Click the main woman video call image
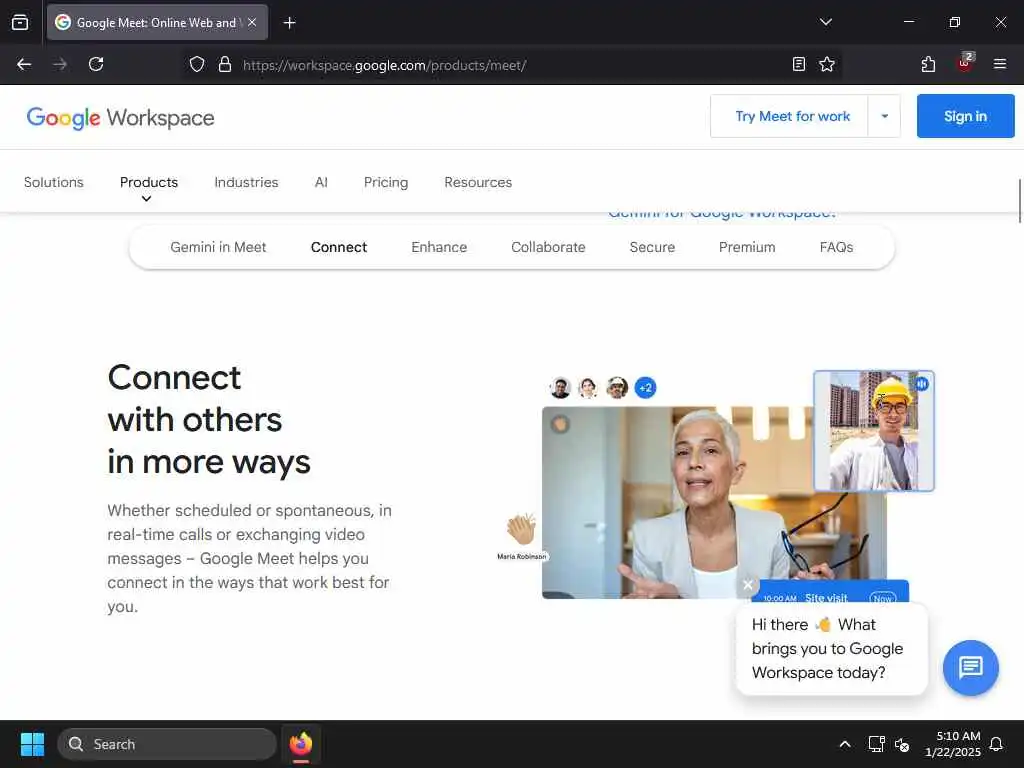The height and width of the screenshot is (768, 1024). (x=677, y=503)
